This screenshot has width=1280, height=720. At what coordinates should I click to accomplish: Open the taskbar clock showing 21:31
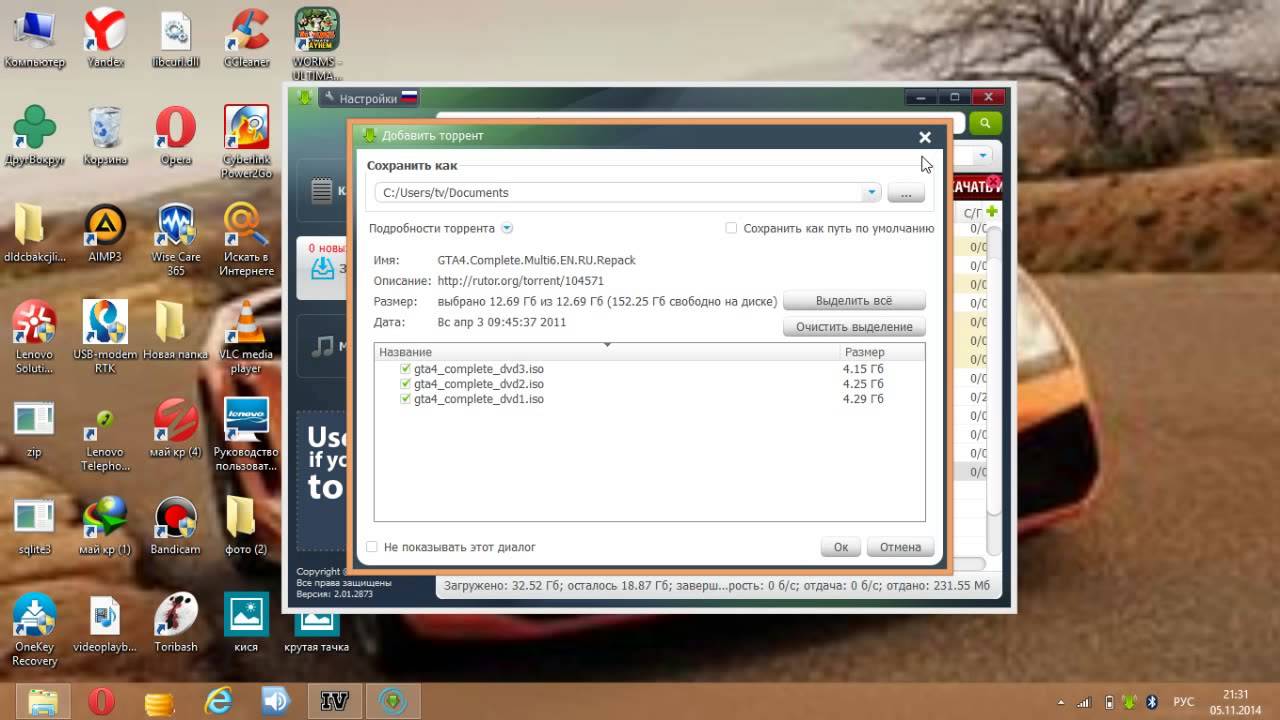click(x=1236, y=701)
